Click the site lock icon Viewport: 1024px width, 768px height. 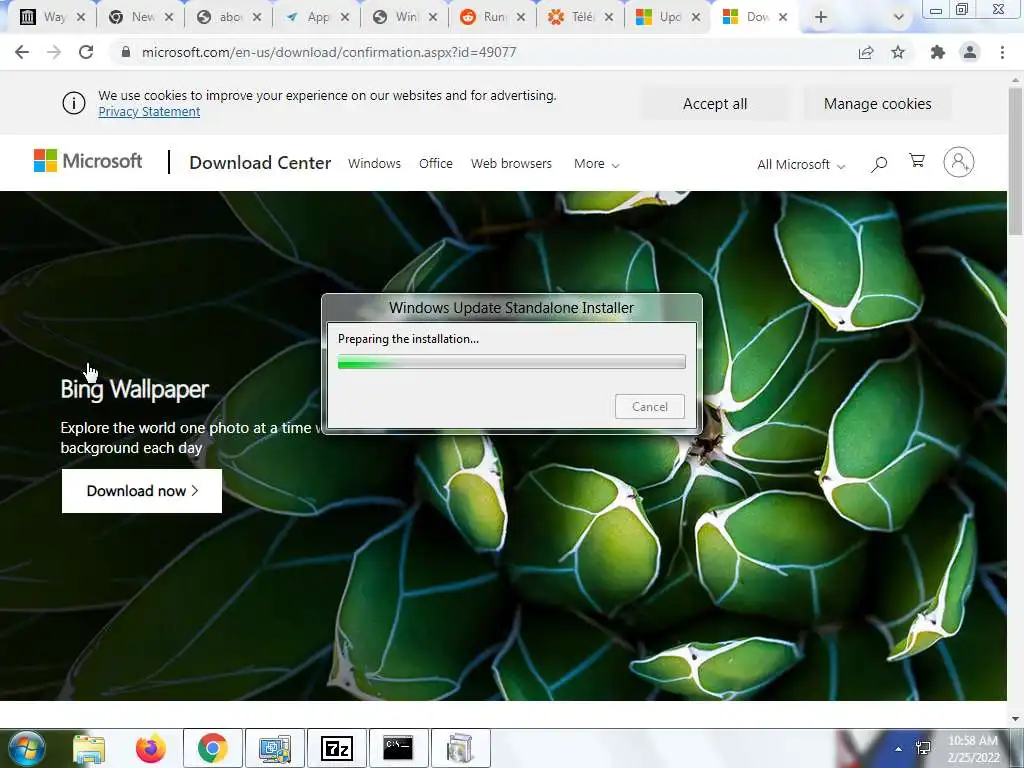click(x=126, y=52)
